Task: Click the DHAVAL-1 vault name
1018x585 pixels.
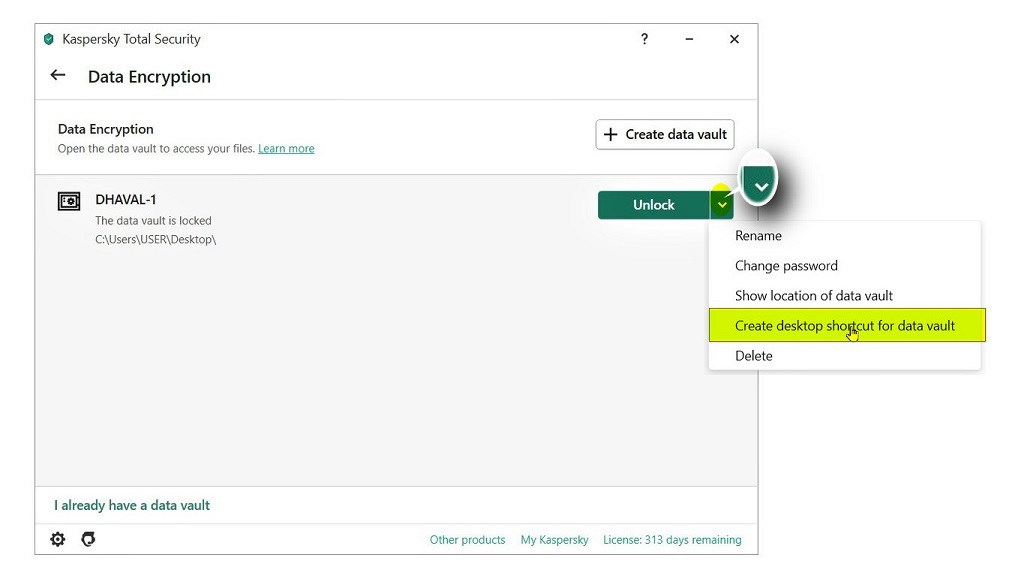Action: click(x=126, y=199)
